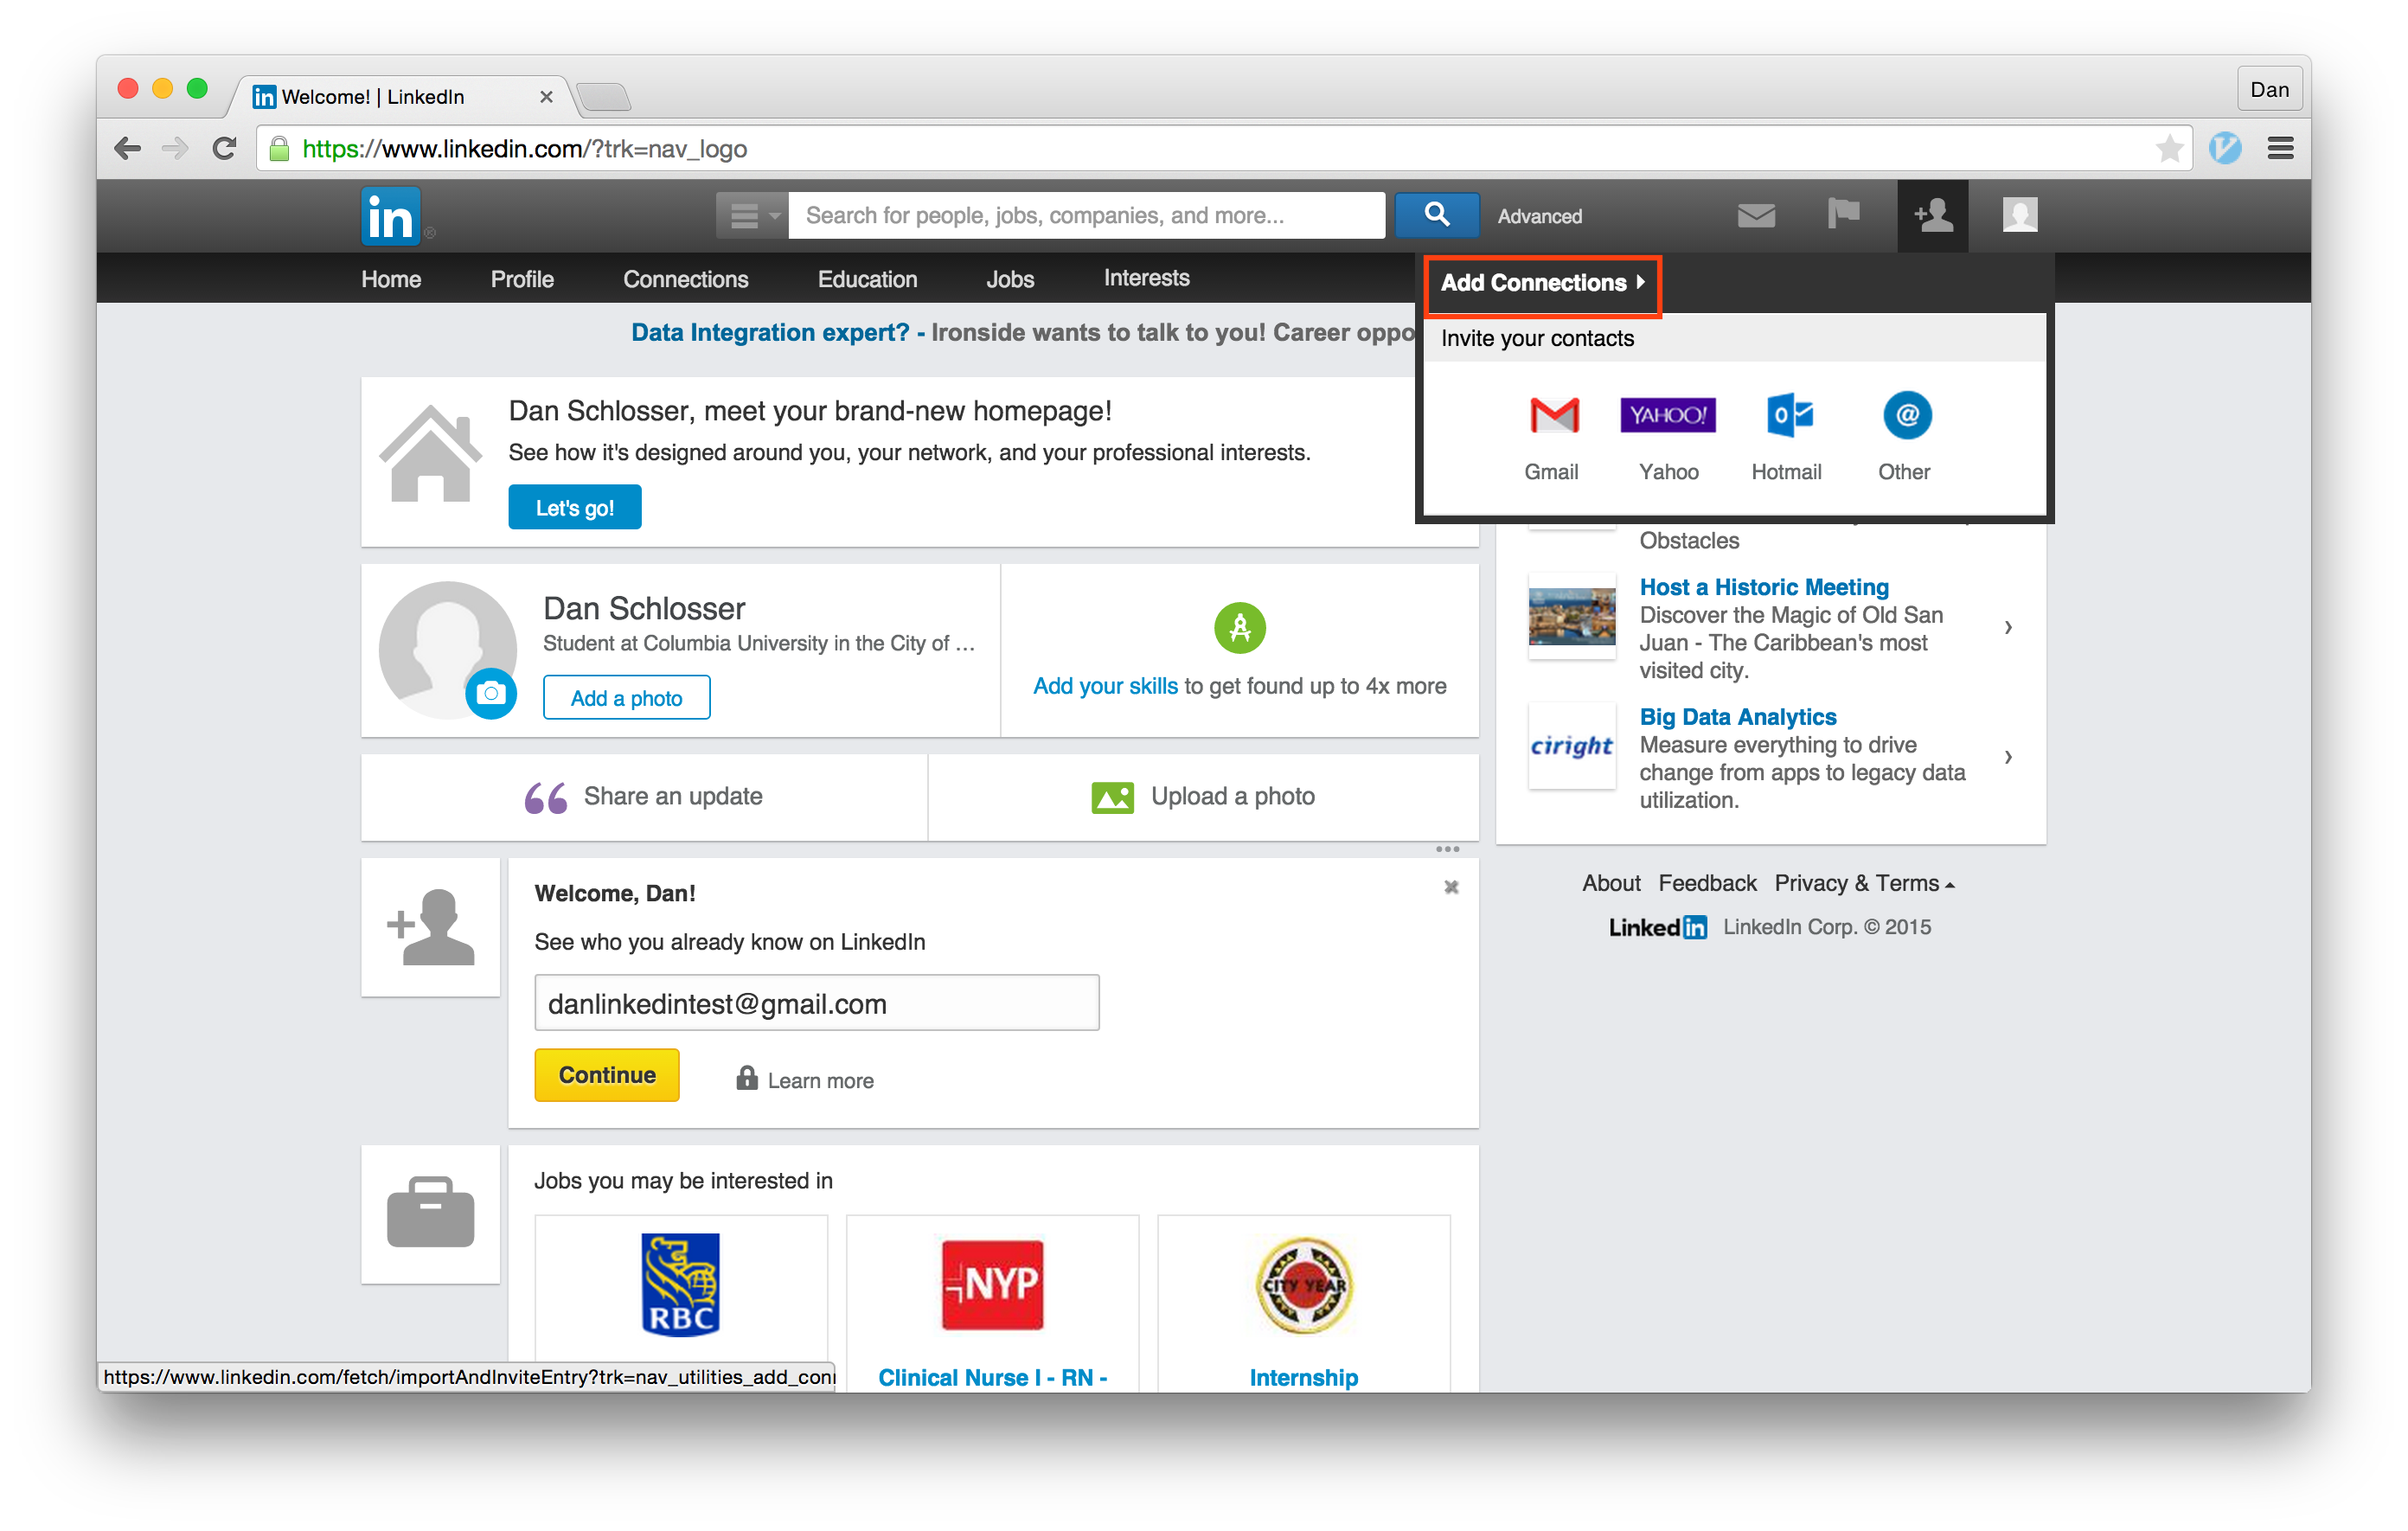This screenshot has width=2408, height=1531.
Task: Click the house icon in welcome card
Action: pos(430,454)
